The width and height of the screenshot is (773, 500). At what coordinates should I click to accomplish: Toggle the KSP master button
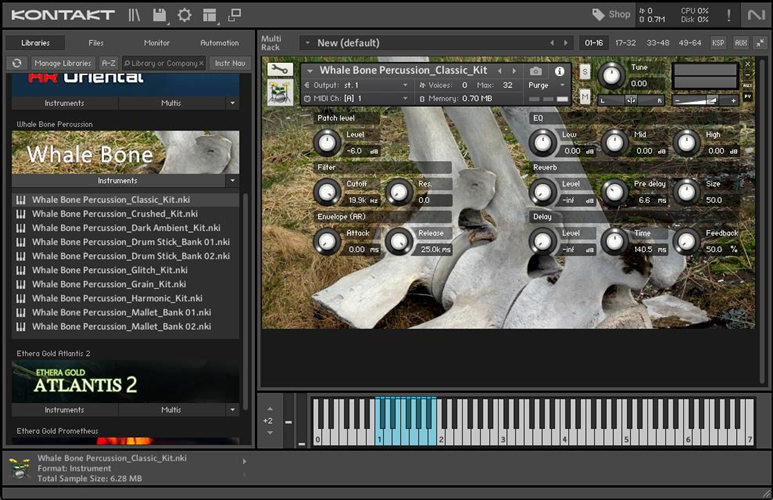(718, 43)
